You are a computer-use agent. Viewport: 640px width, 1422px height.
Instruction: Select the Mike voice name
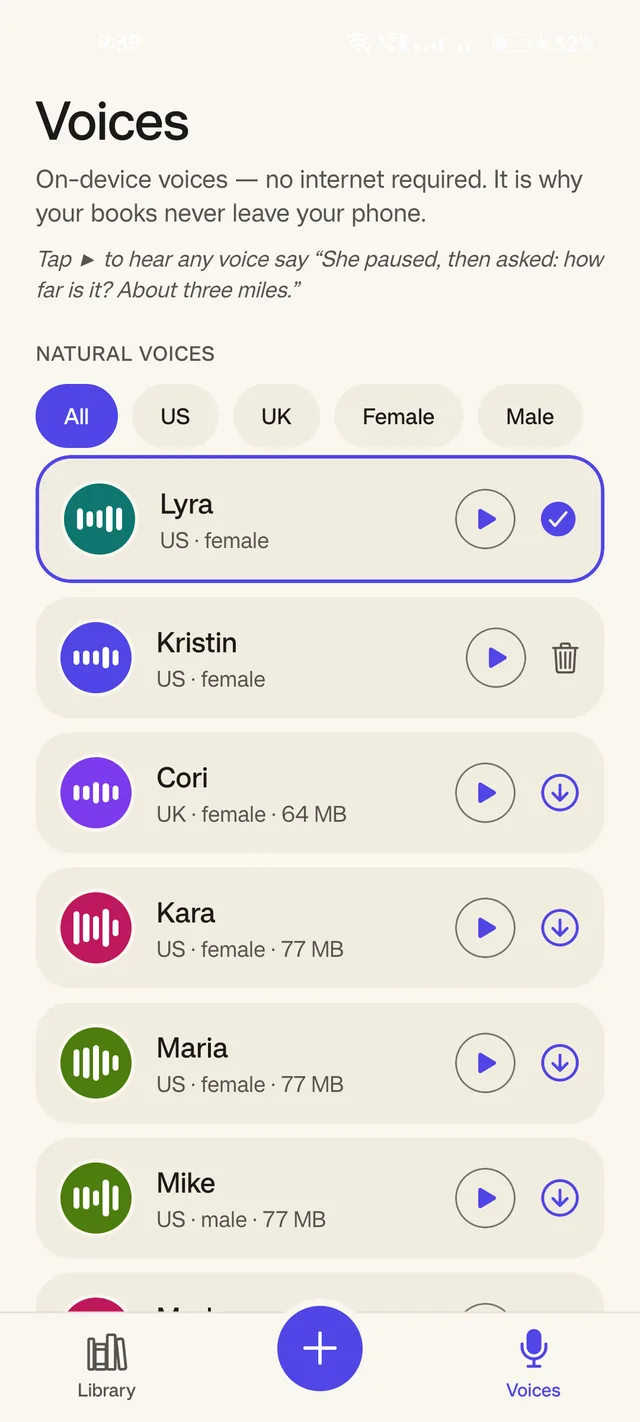186,1183
